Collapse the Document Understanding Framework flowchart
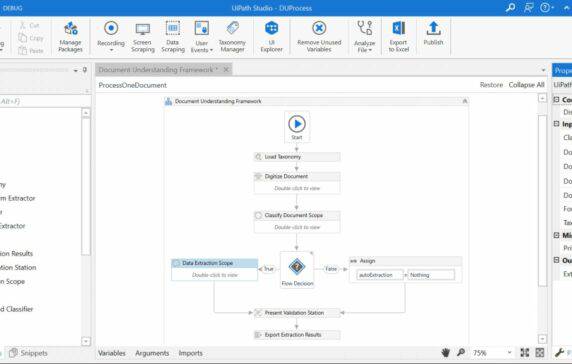The height and width of the screenshot is (364, 572). (465, 101)
